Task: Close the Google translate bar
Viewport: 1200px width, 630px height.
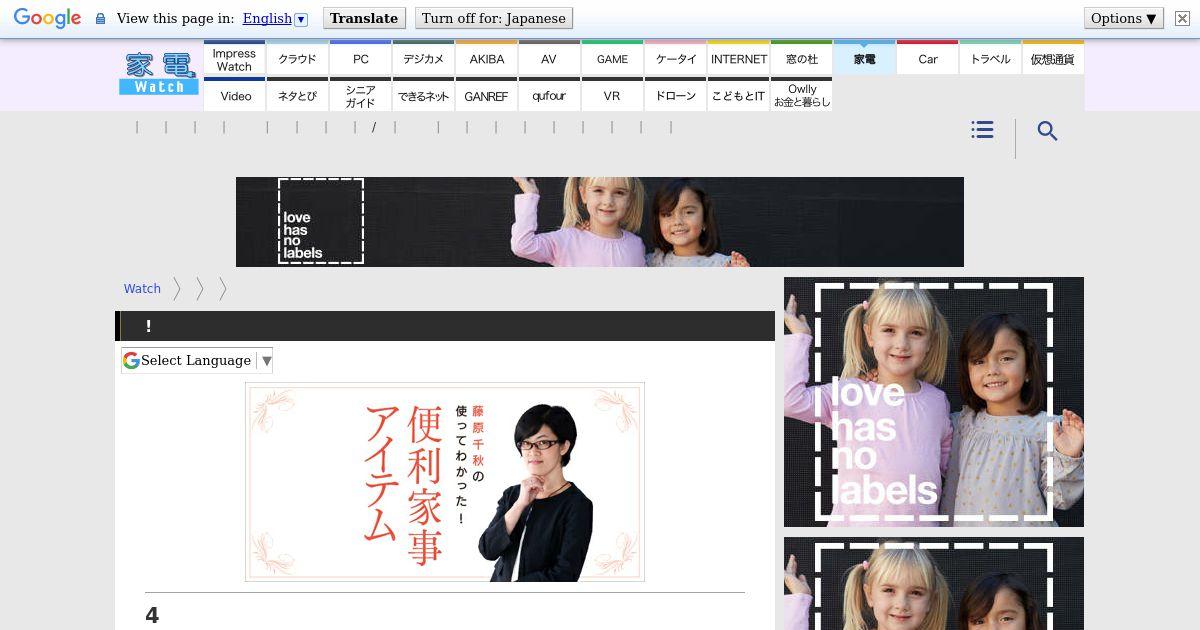Action: [1181, 18]
